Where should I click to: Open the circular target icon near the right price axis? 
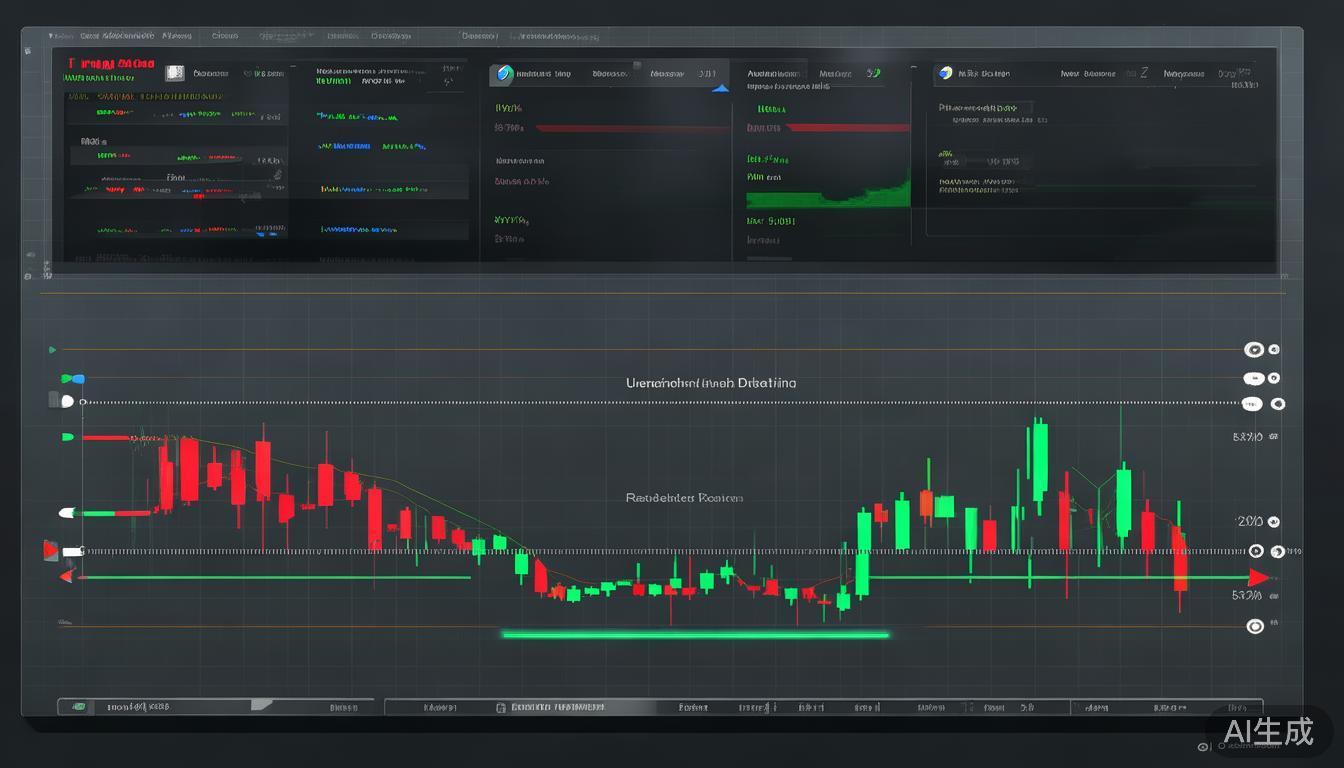(1257, 551)
